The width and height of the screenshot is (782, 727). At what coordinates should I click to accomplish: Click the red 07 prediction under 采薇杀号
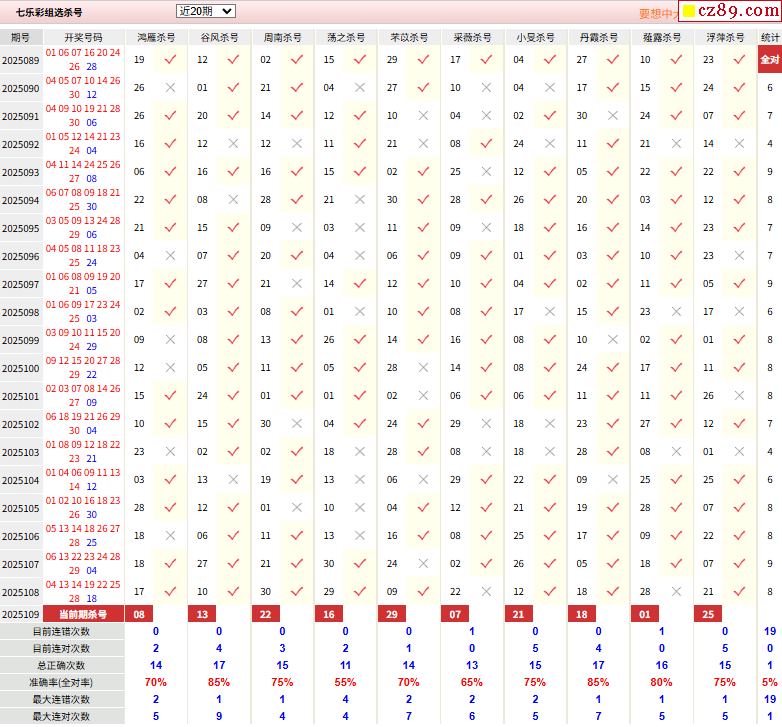pos(455,614)
